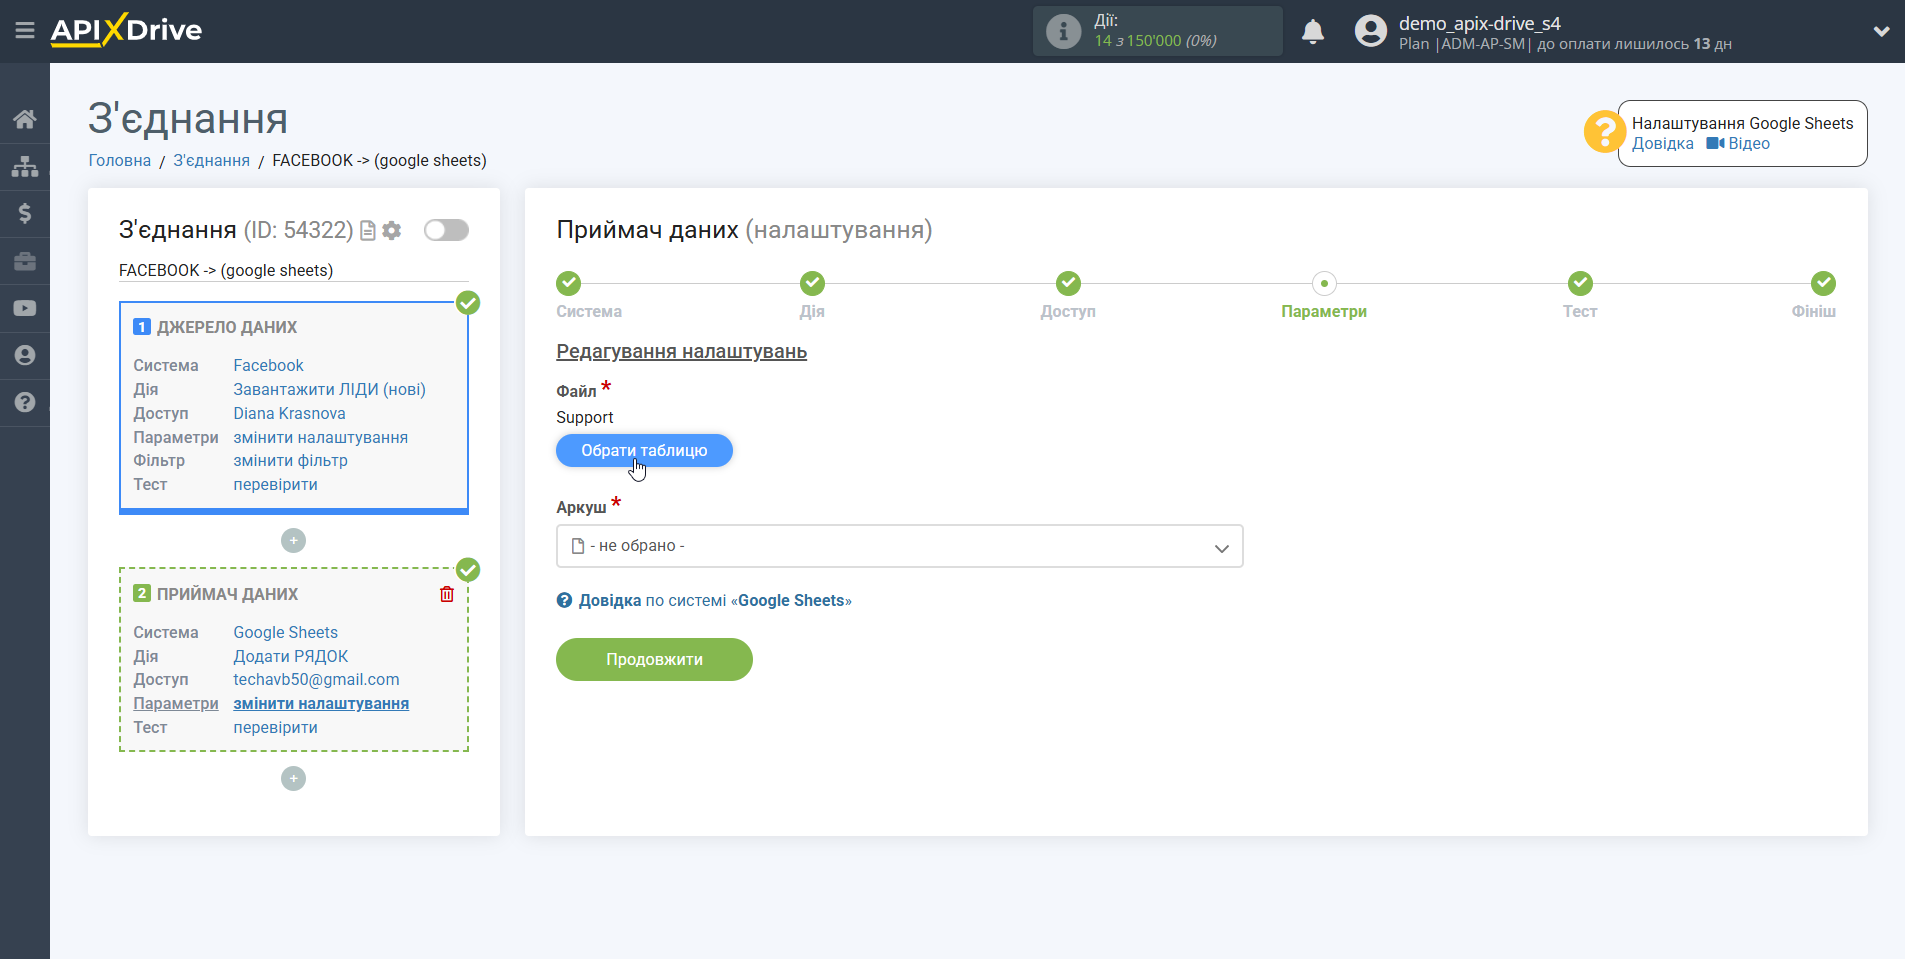Click the ДЖЕРЕЛО ДАНИХ block header
This screenshot has height=959, width=1905.
pos(227,328)
